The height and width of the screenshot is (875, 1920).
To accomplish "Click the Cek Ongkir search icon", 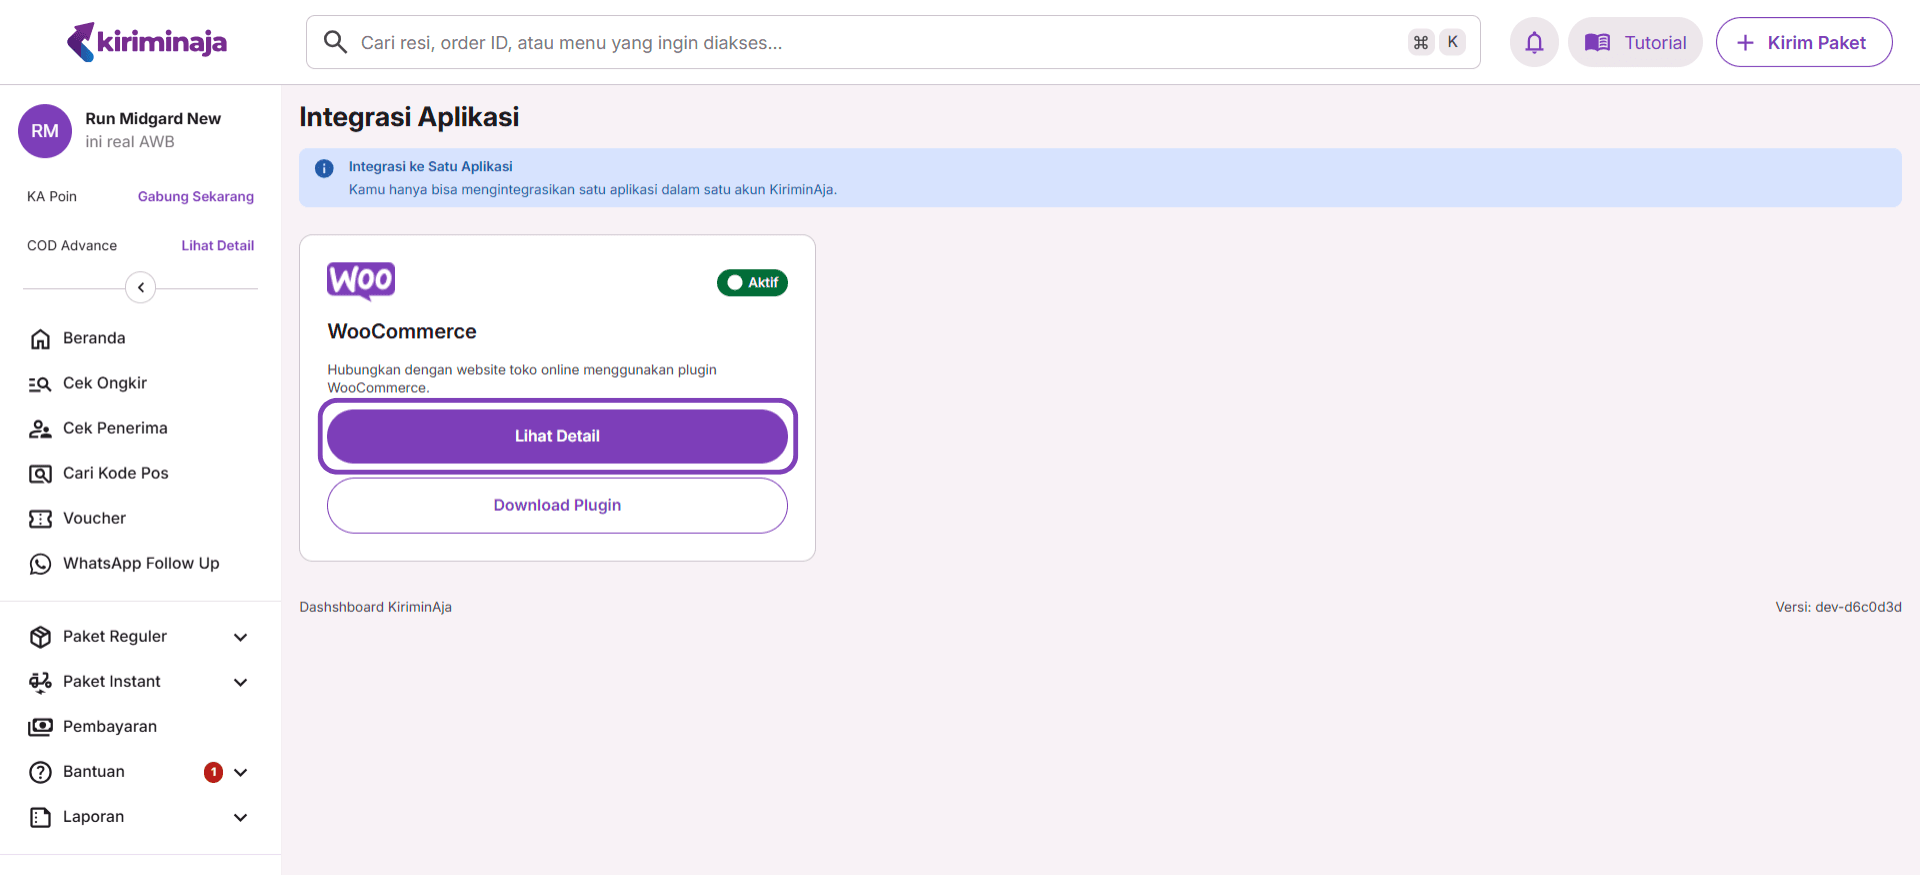I will [40, 384].
